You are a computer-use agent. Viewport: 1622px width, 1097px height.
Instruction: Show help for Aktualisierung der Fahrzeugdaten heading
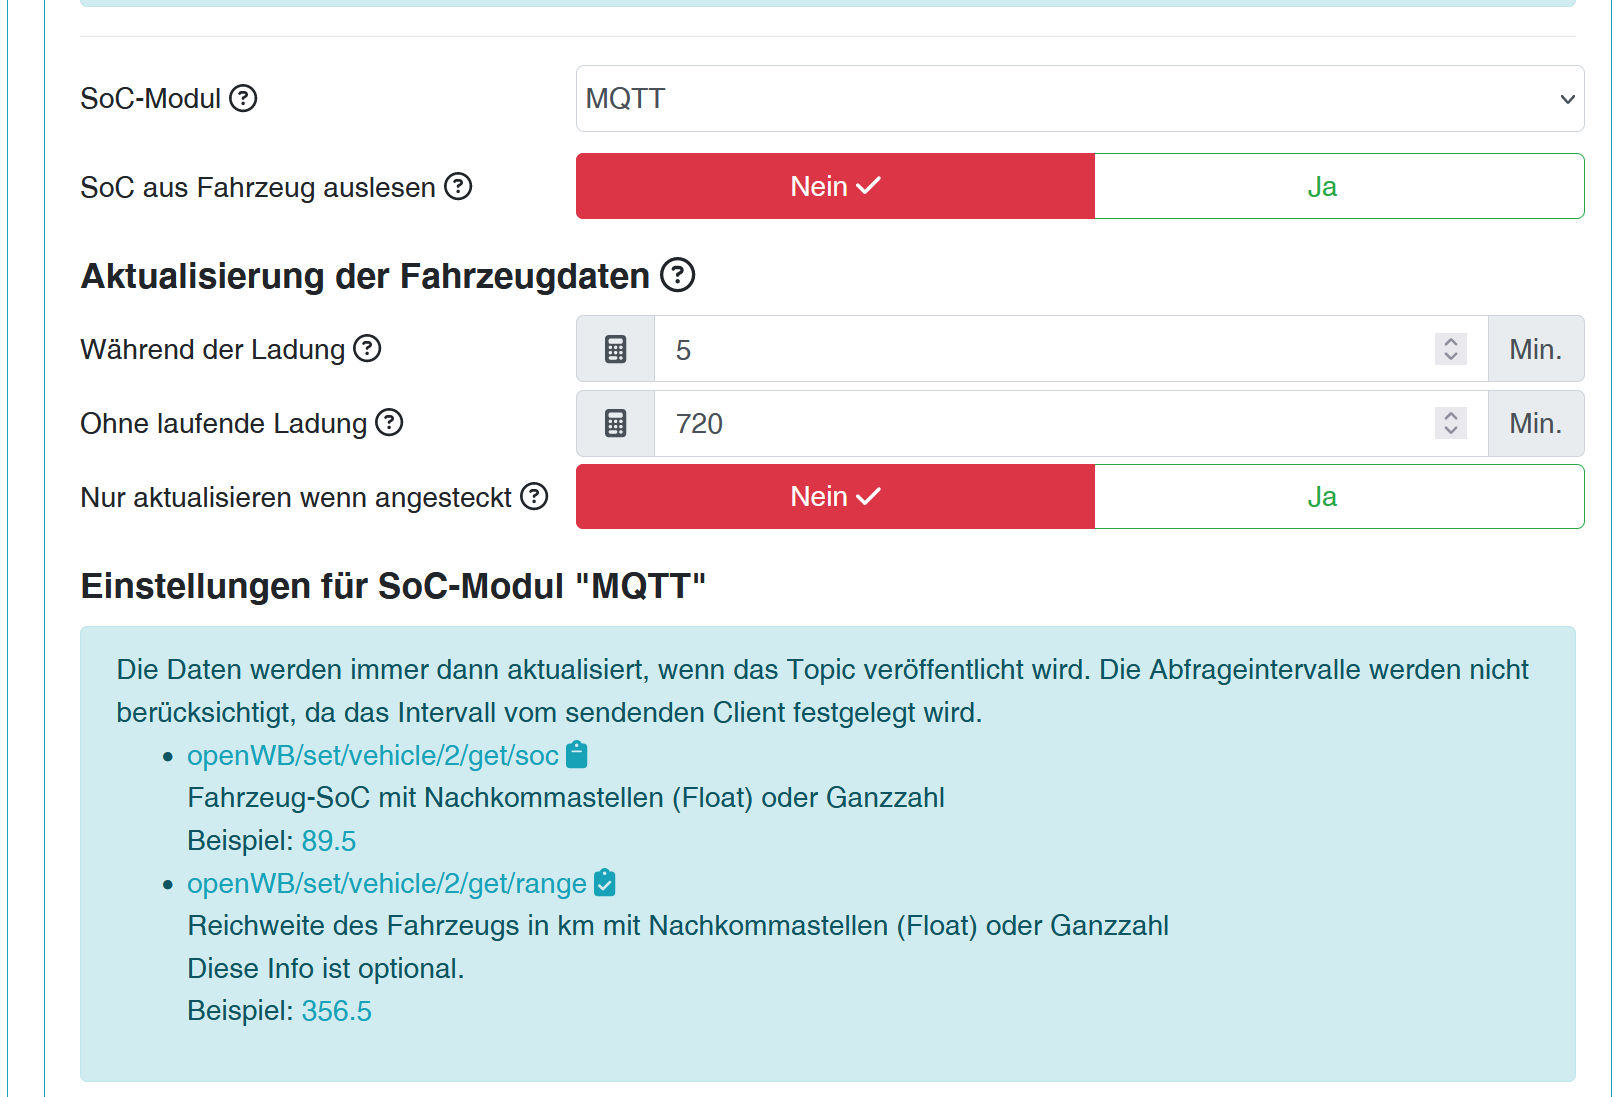[x=677, y=274]
